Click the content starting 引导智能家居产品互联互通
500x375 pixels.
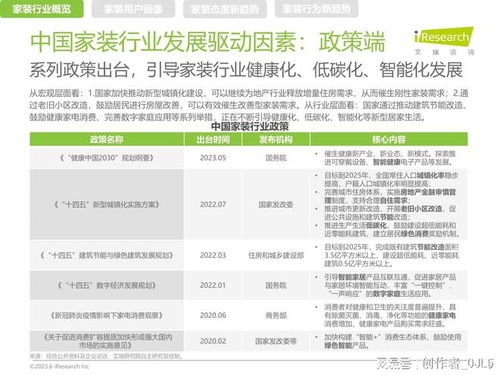tap(389, 285)
